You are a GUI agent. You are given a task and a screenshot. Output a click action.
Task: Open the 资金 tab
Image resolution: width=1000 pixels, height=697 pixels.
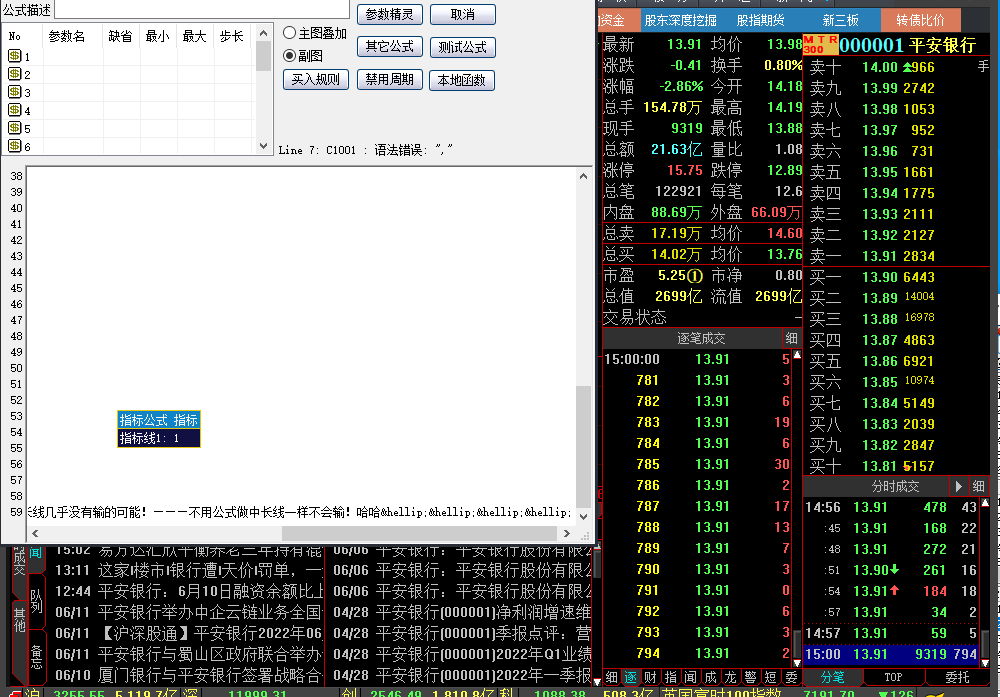click(x=617, y=20)
